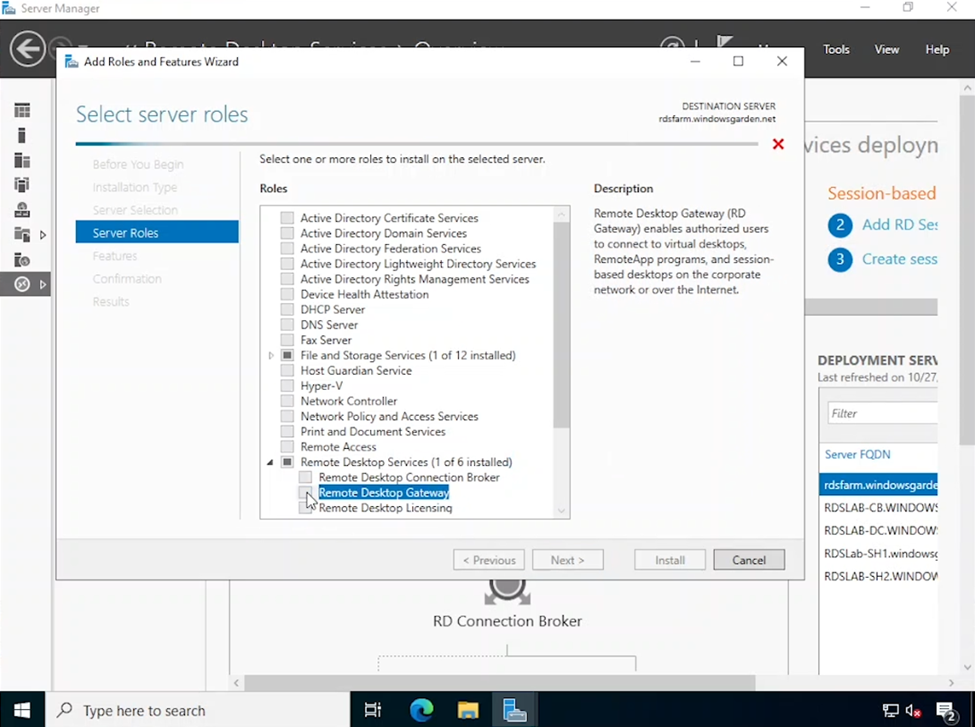Open Microsoft Edge from the taskbar
975x727 pixels.
(x=421, y=710)
